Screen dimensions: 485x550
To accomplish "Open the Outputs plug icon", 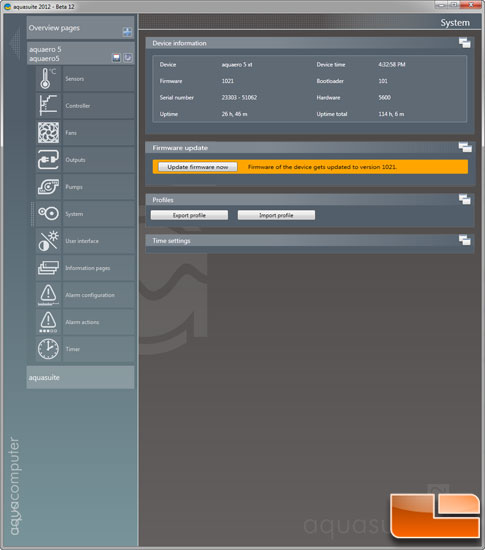I will pos(48,160).
